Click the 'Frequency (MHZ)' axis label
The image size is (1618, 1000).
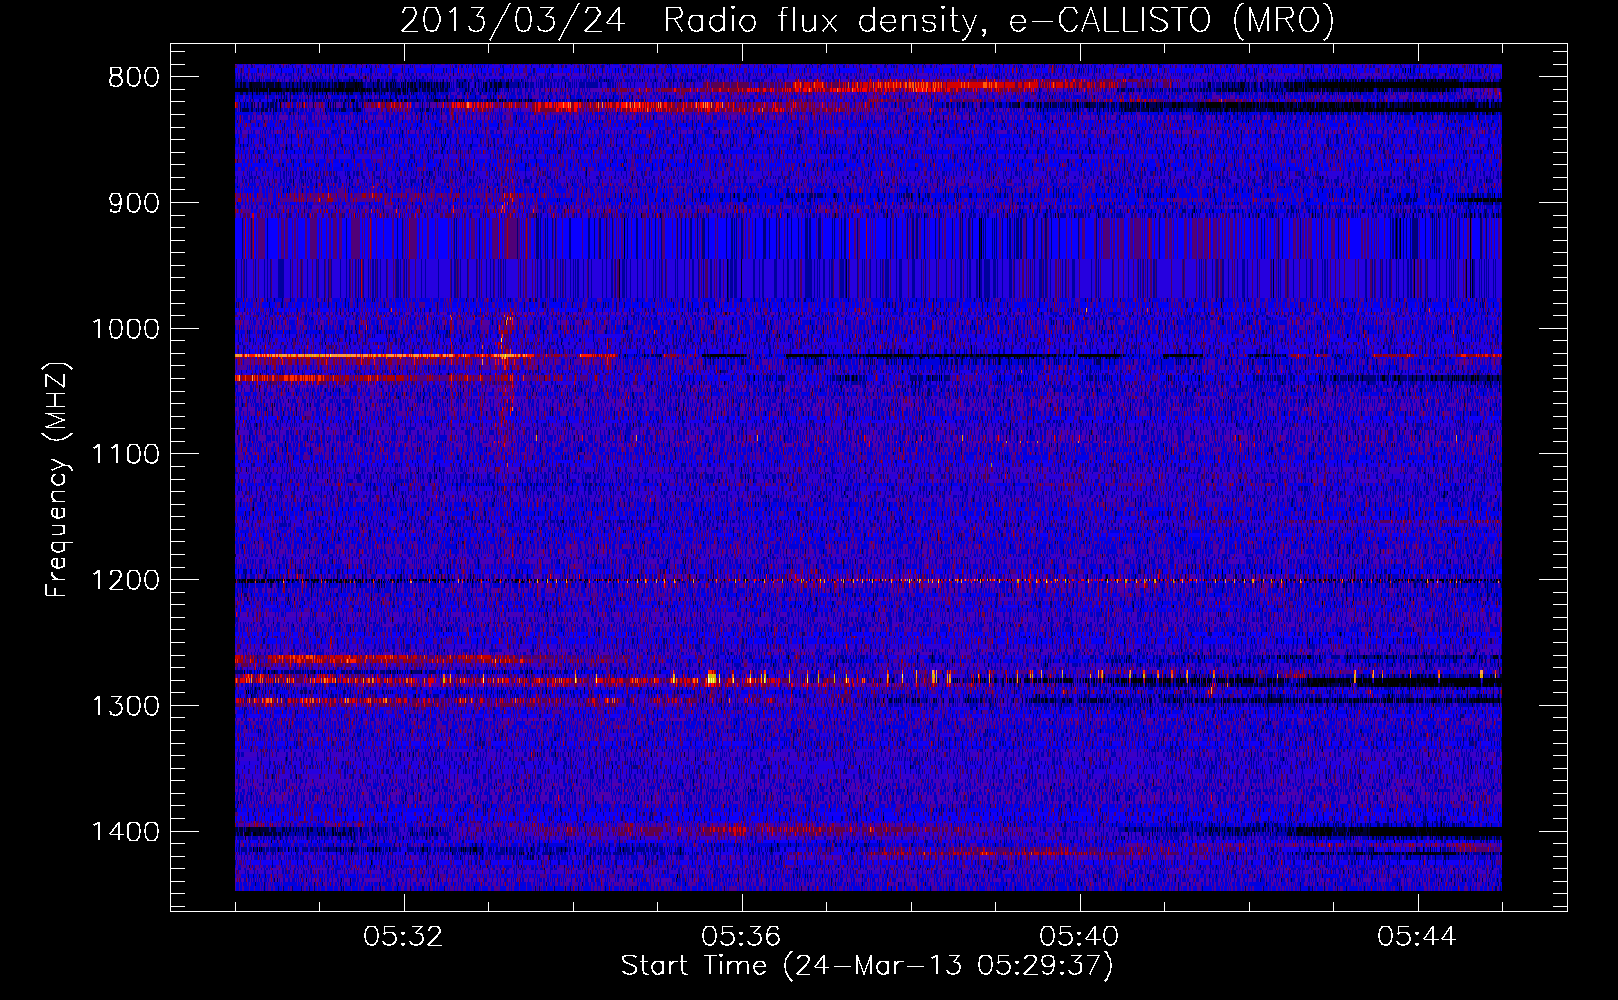57,480
